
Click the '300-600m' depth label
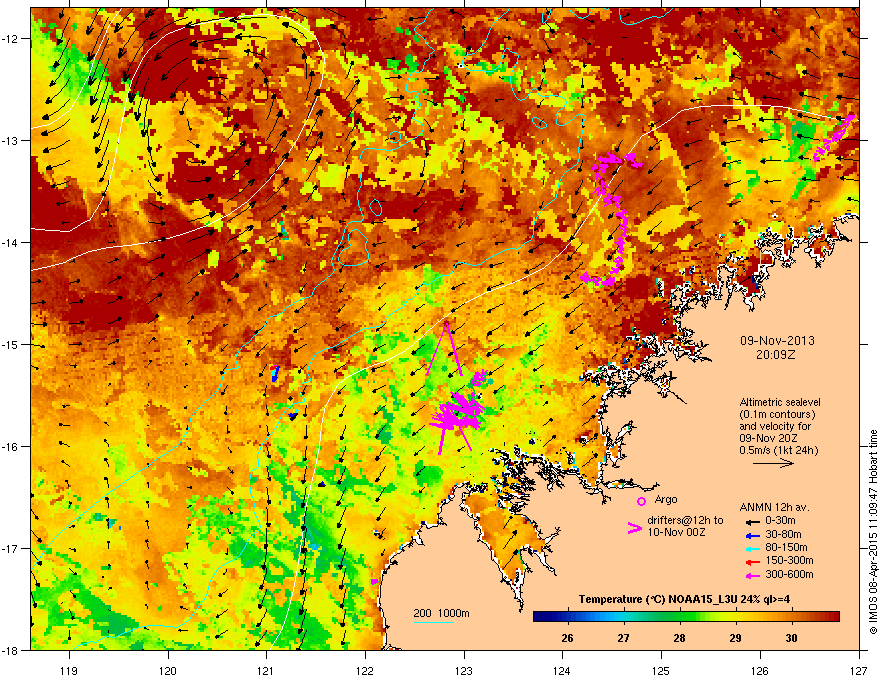[x=789, y=575]
